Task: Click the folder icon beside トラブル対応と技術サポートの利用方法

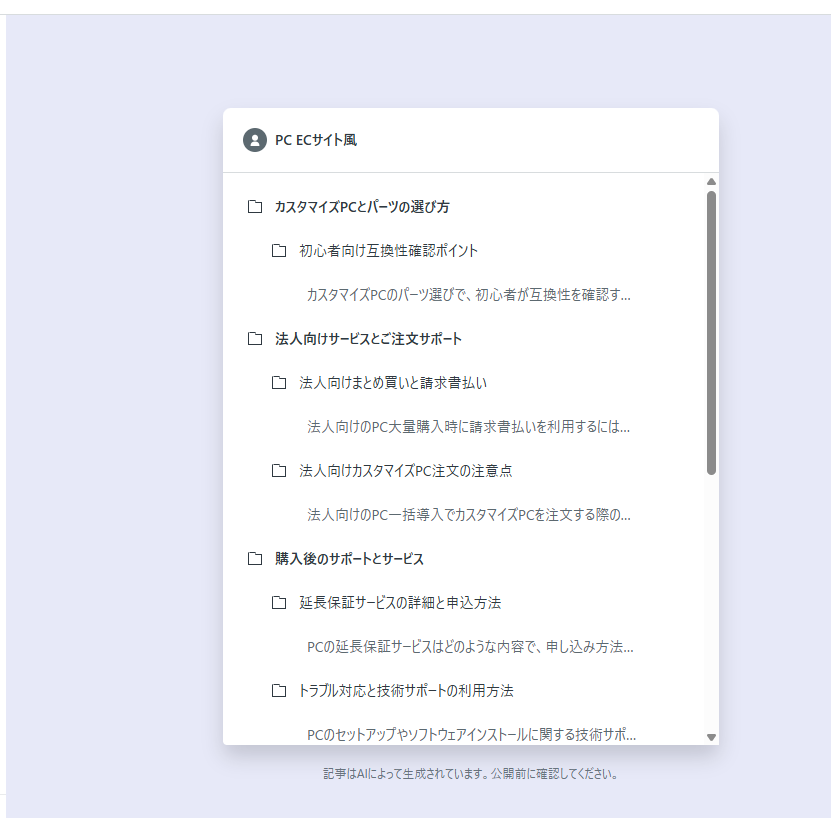Action: click(280, 690)
